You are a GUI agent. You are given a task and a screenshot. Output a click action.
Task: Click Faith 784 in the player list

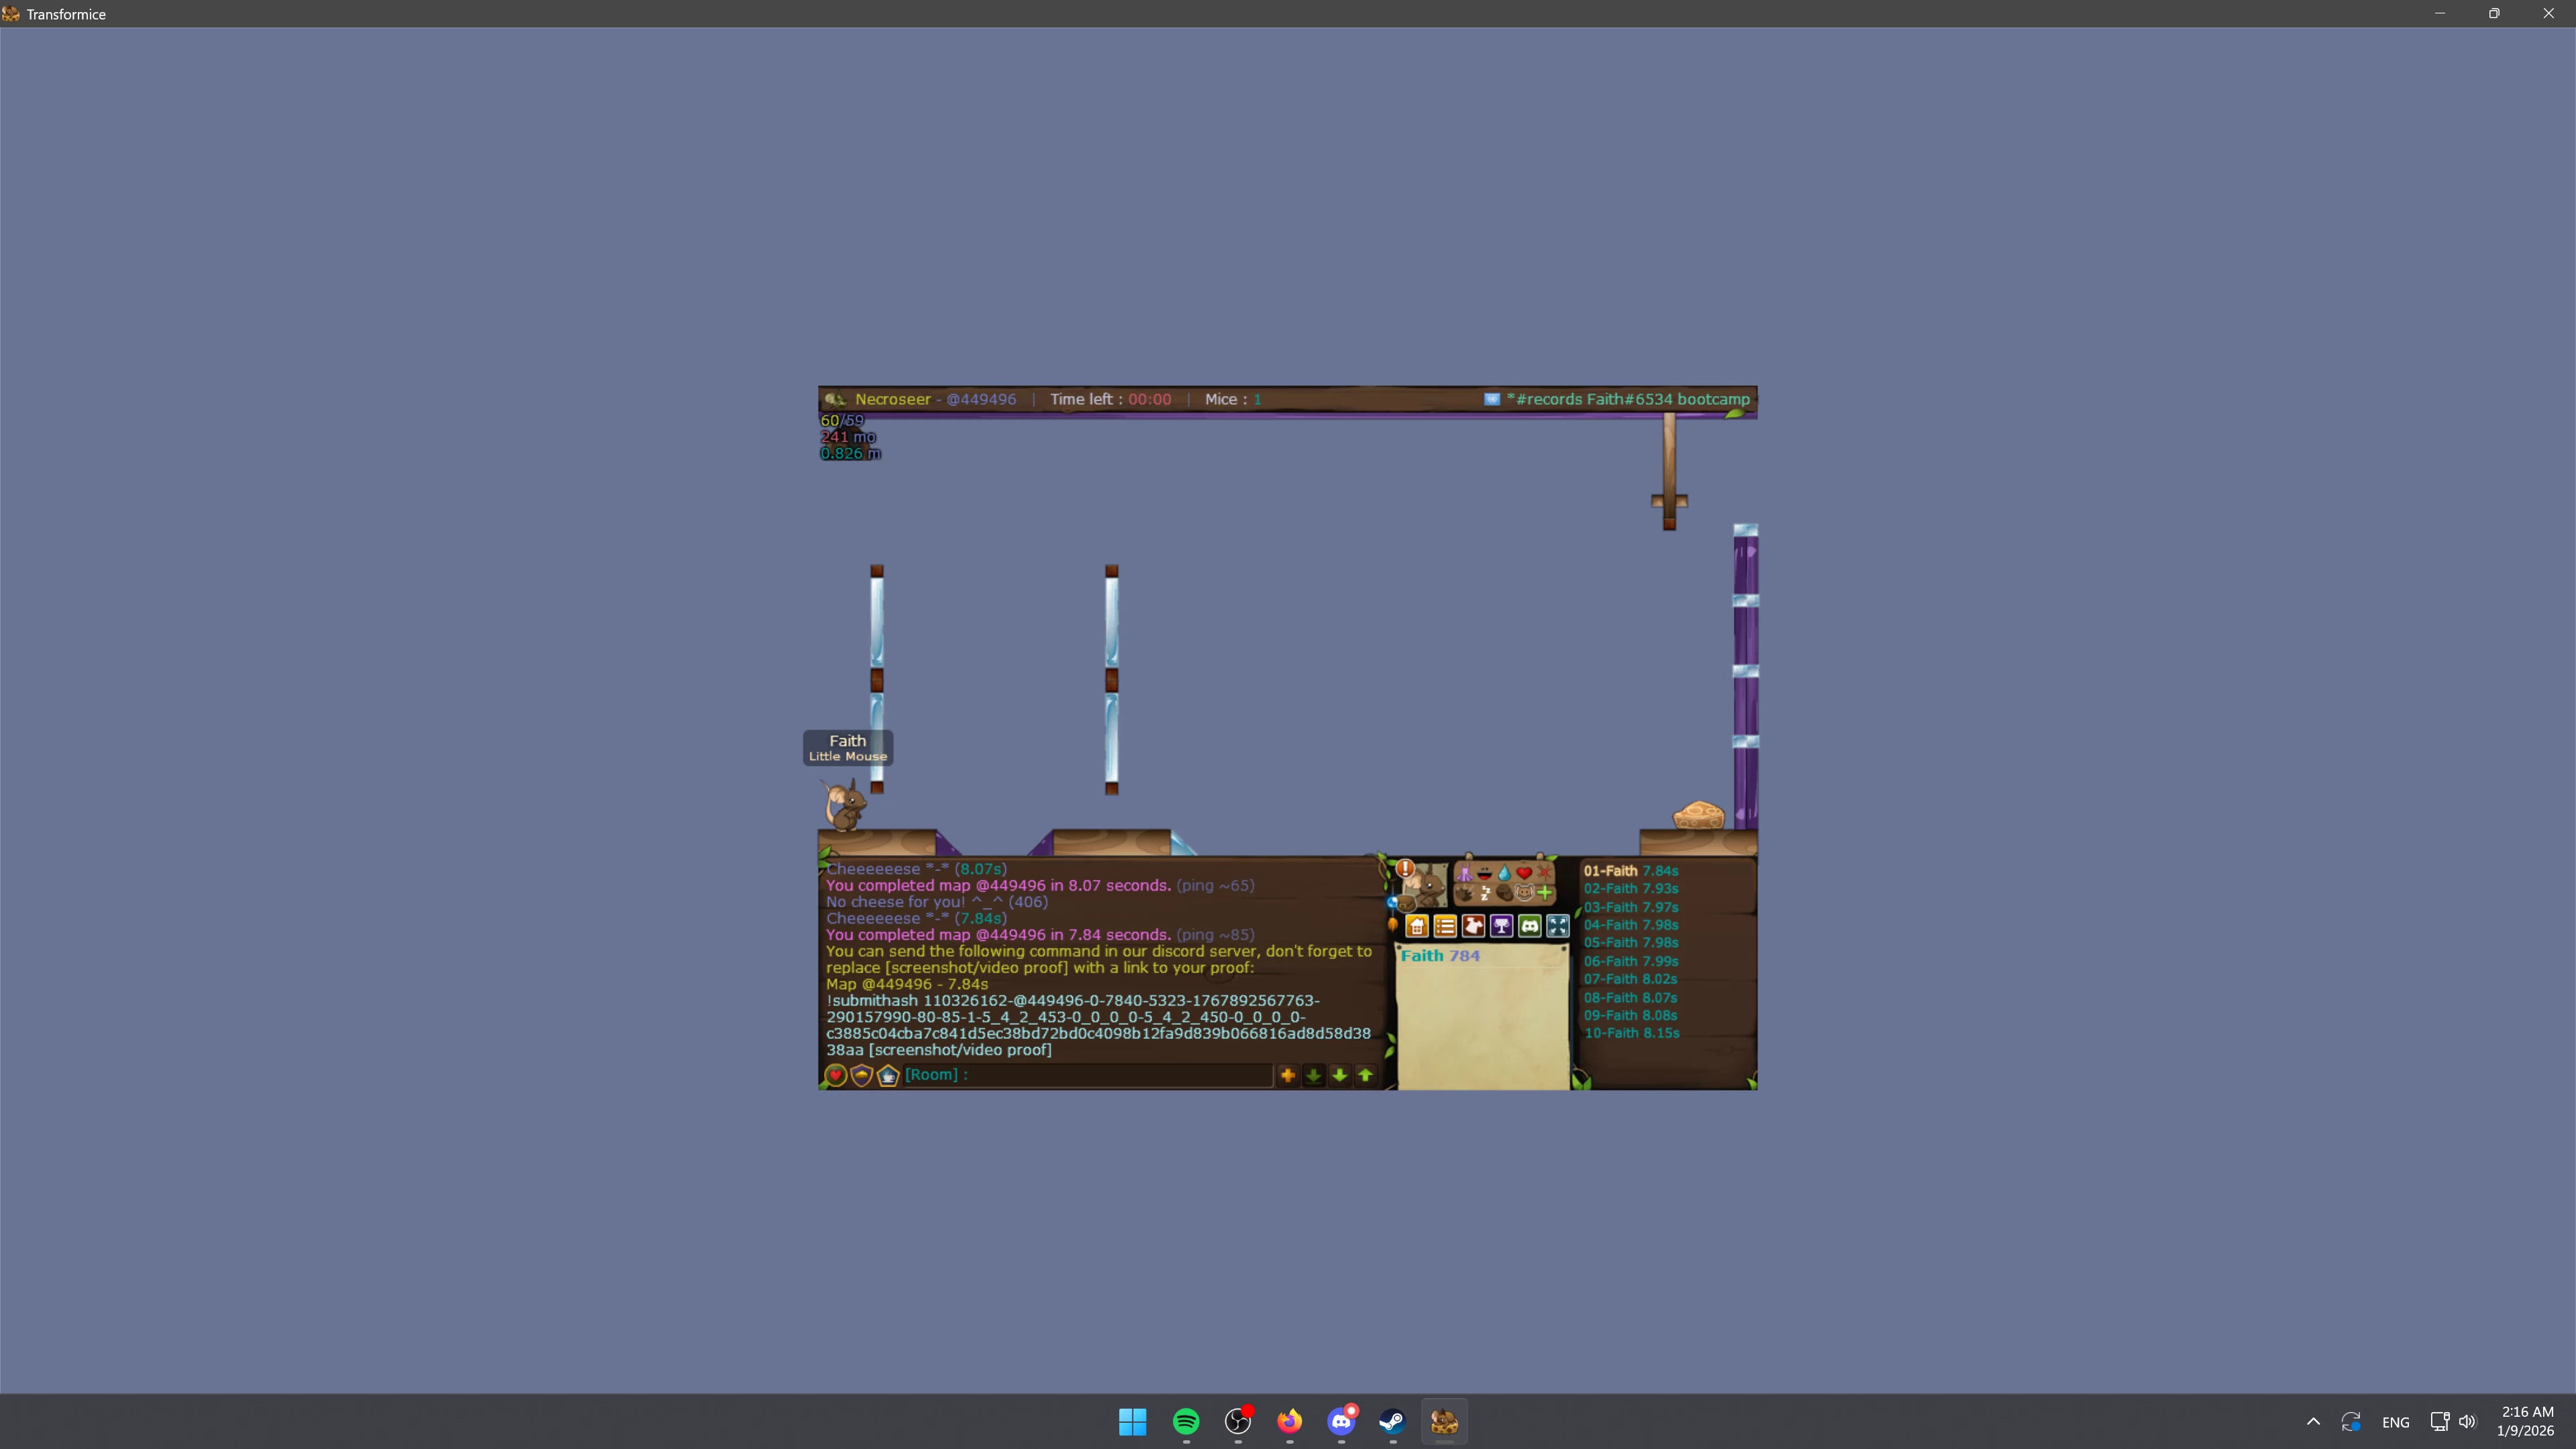[1440, 956]
